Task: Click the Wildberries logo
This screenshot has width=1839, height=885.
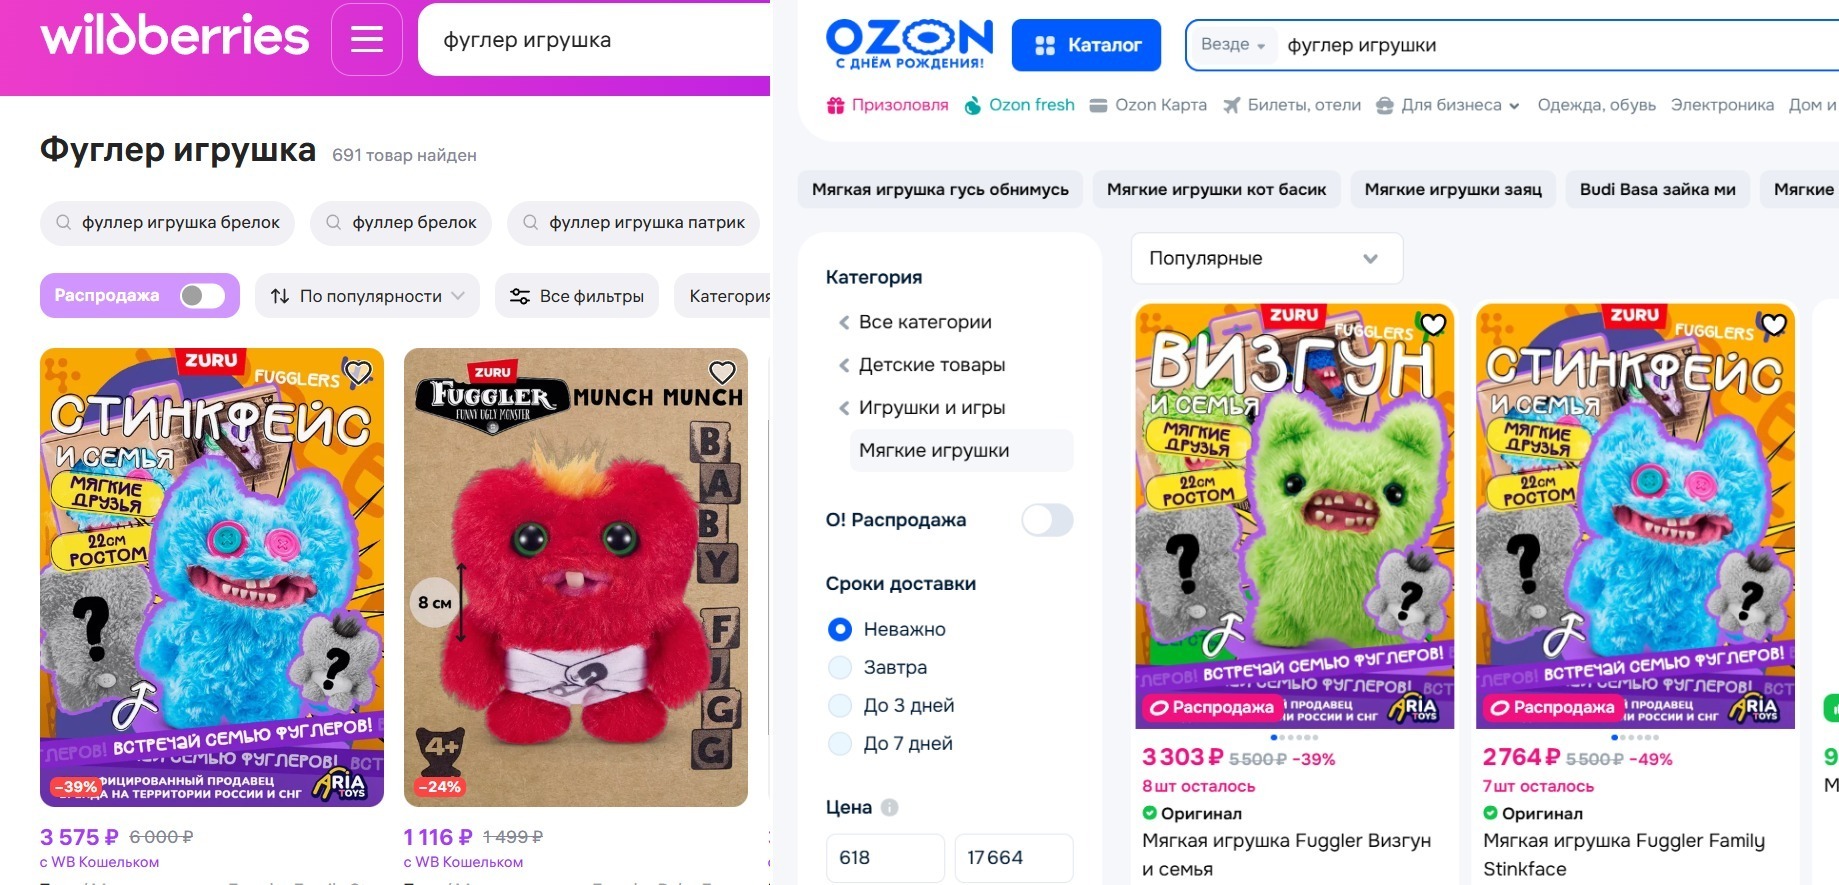Action: (175, 37)
